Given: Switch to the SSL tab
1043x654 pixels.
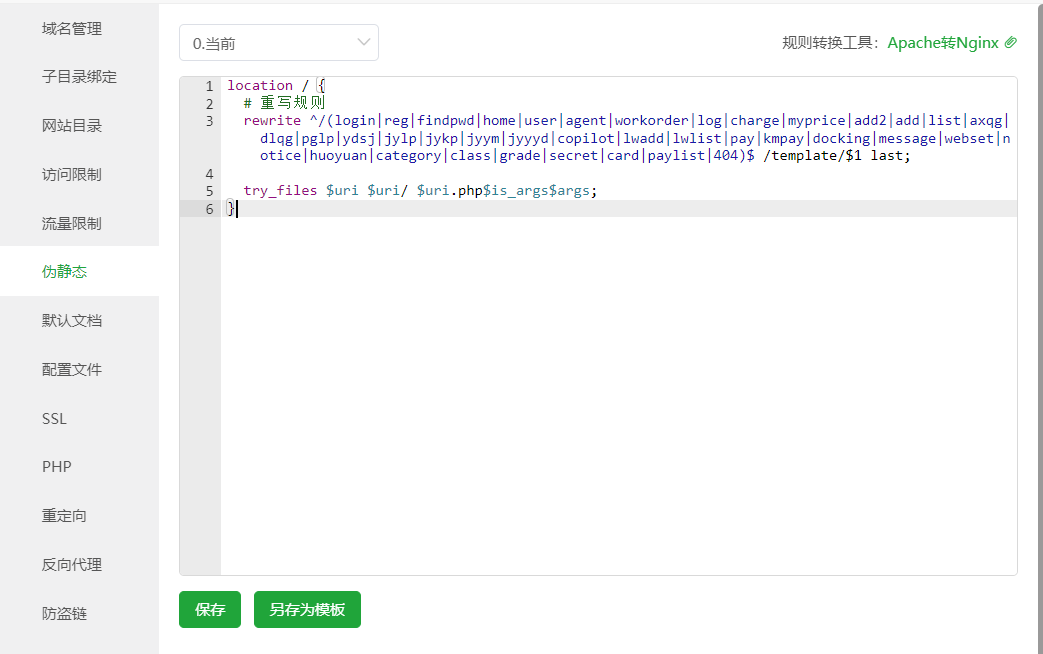Looking at the screenshot, I should tap(54, 418).
